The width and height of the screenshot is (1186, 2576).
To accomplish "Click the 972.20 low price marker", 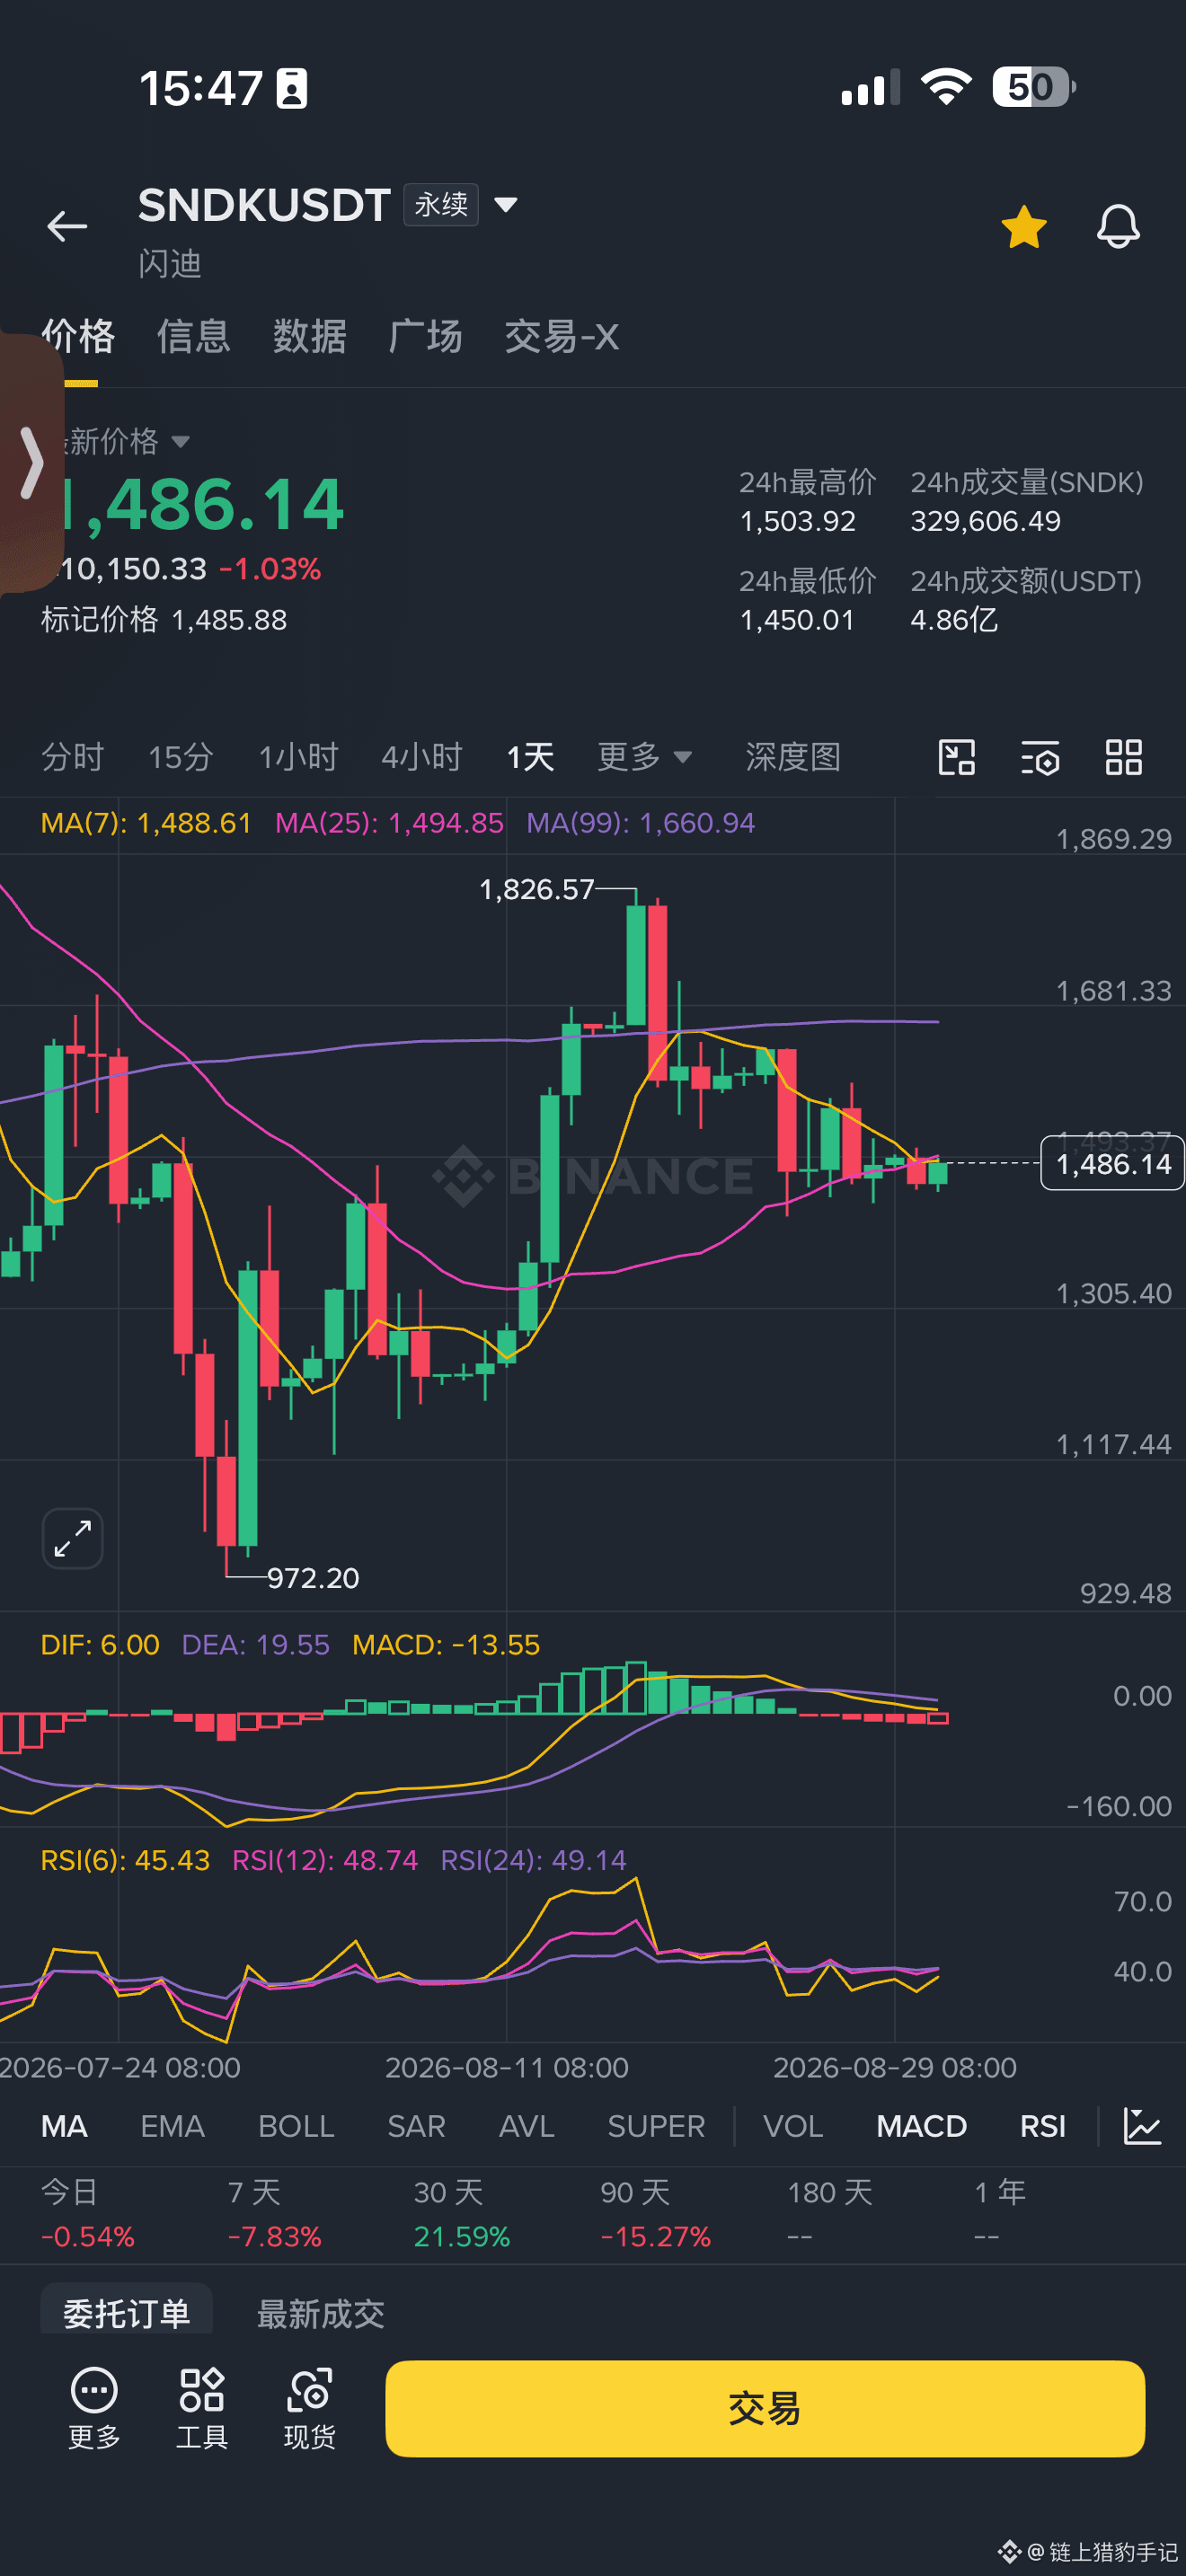I will coord(313,1578).
